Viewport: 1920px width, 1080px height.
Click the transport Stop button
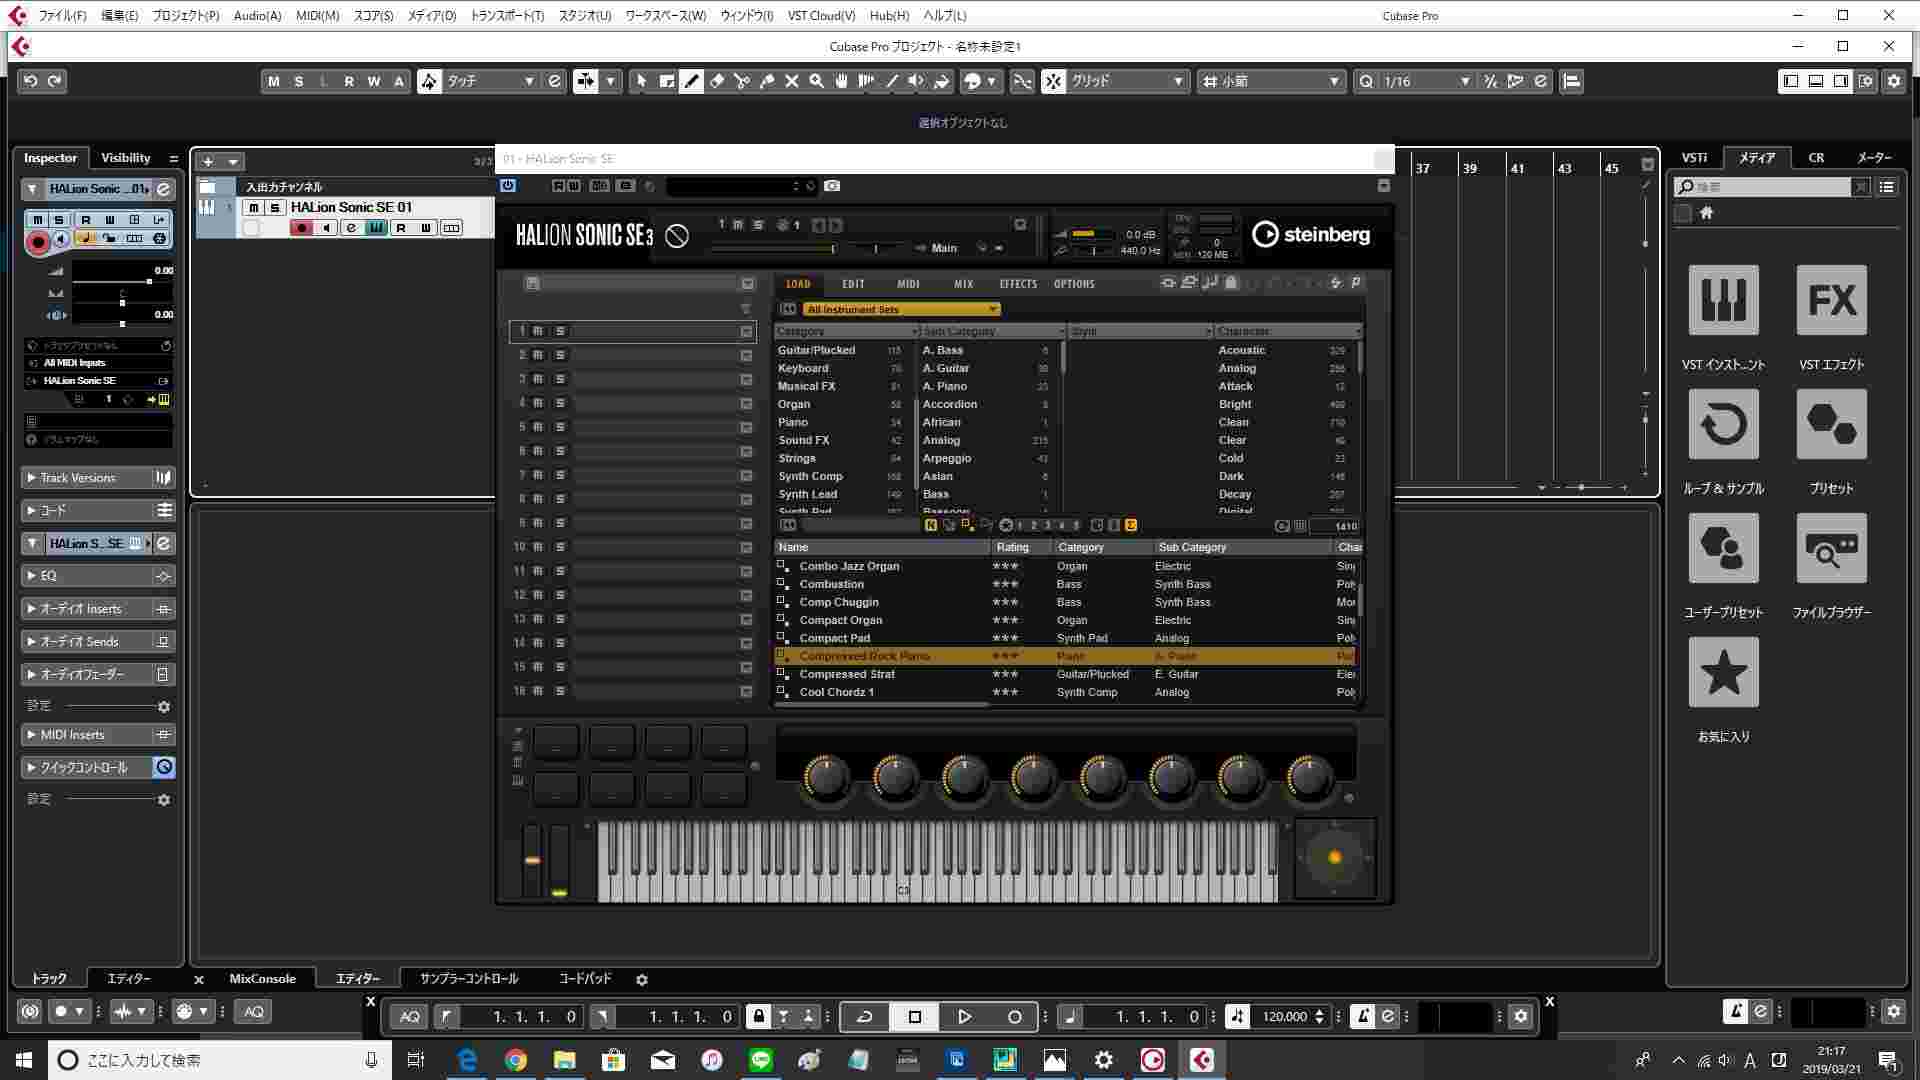[914, 1016]
